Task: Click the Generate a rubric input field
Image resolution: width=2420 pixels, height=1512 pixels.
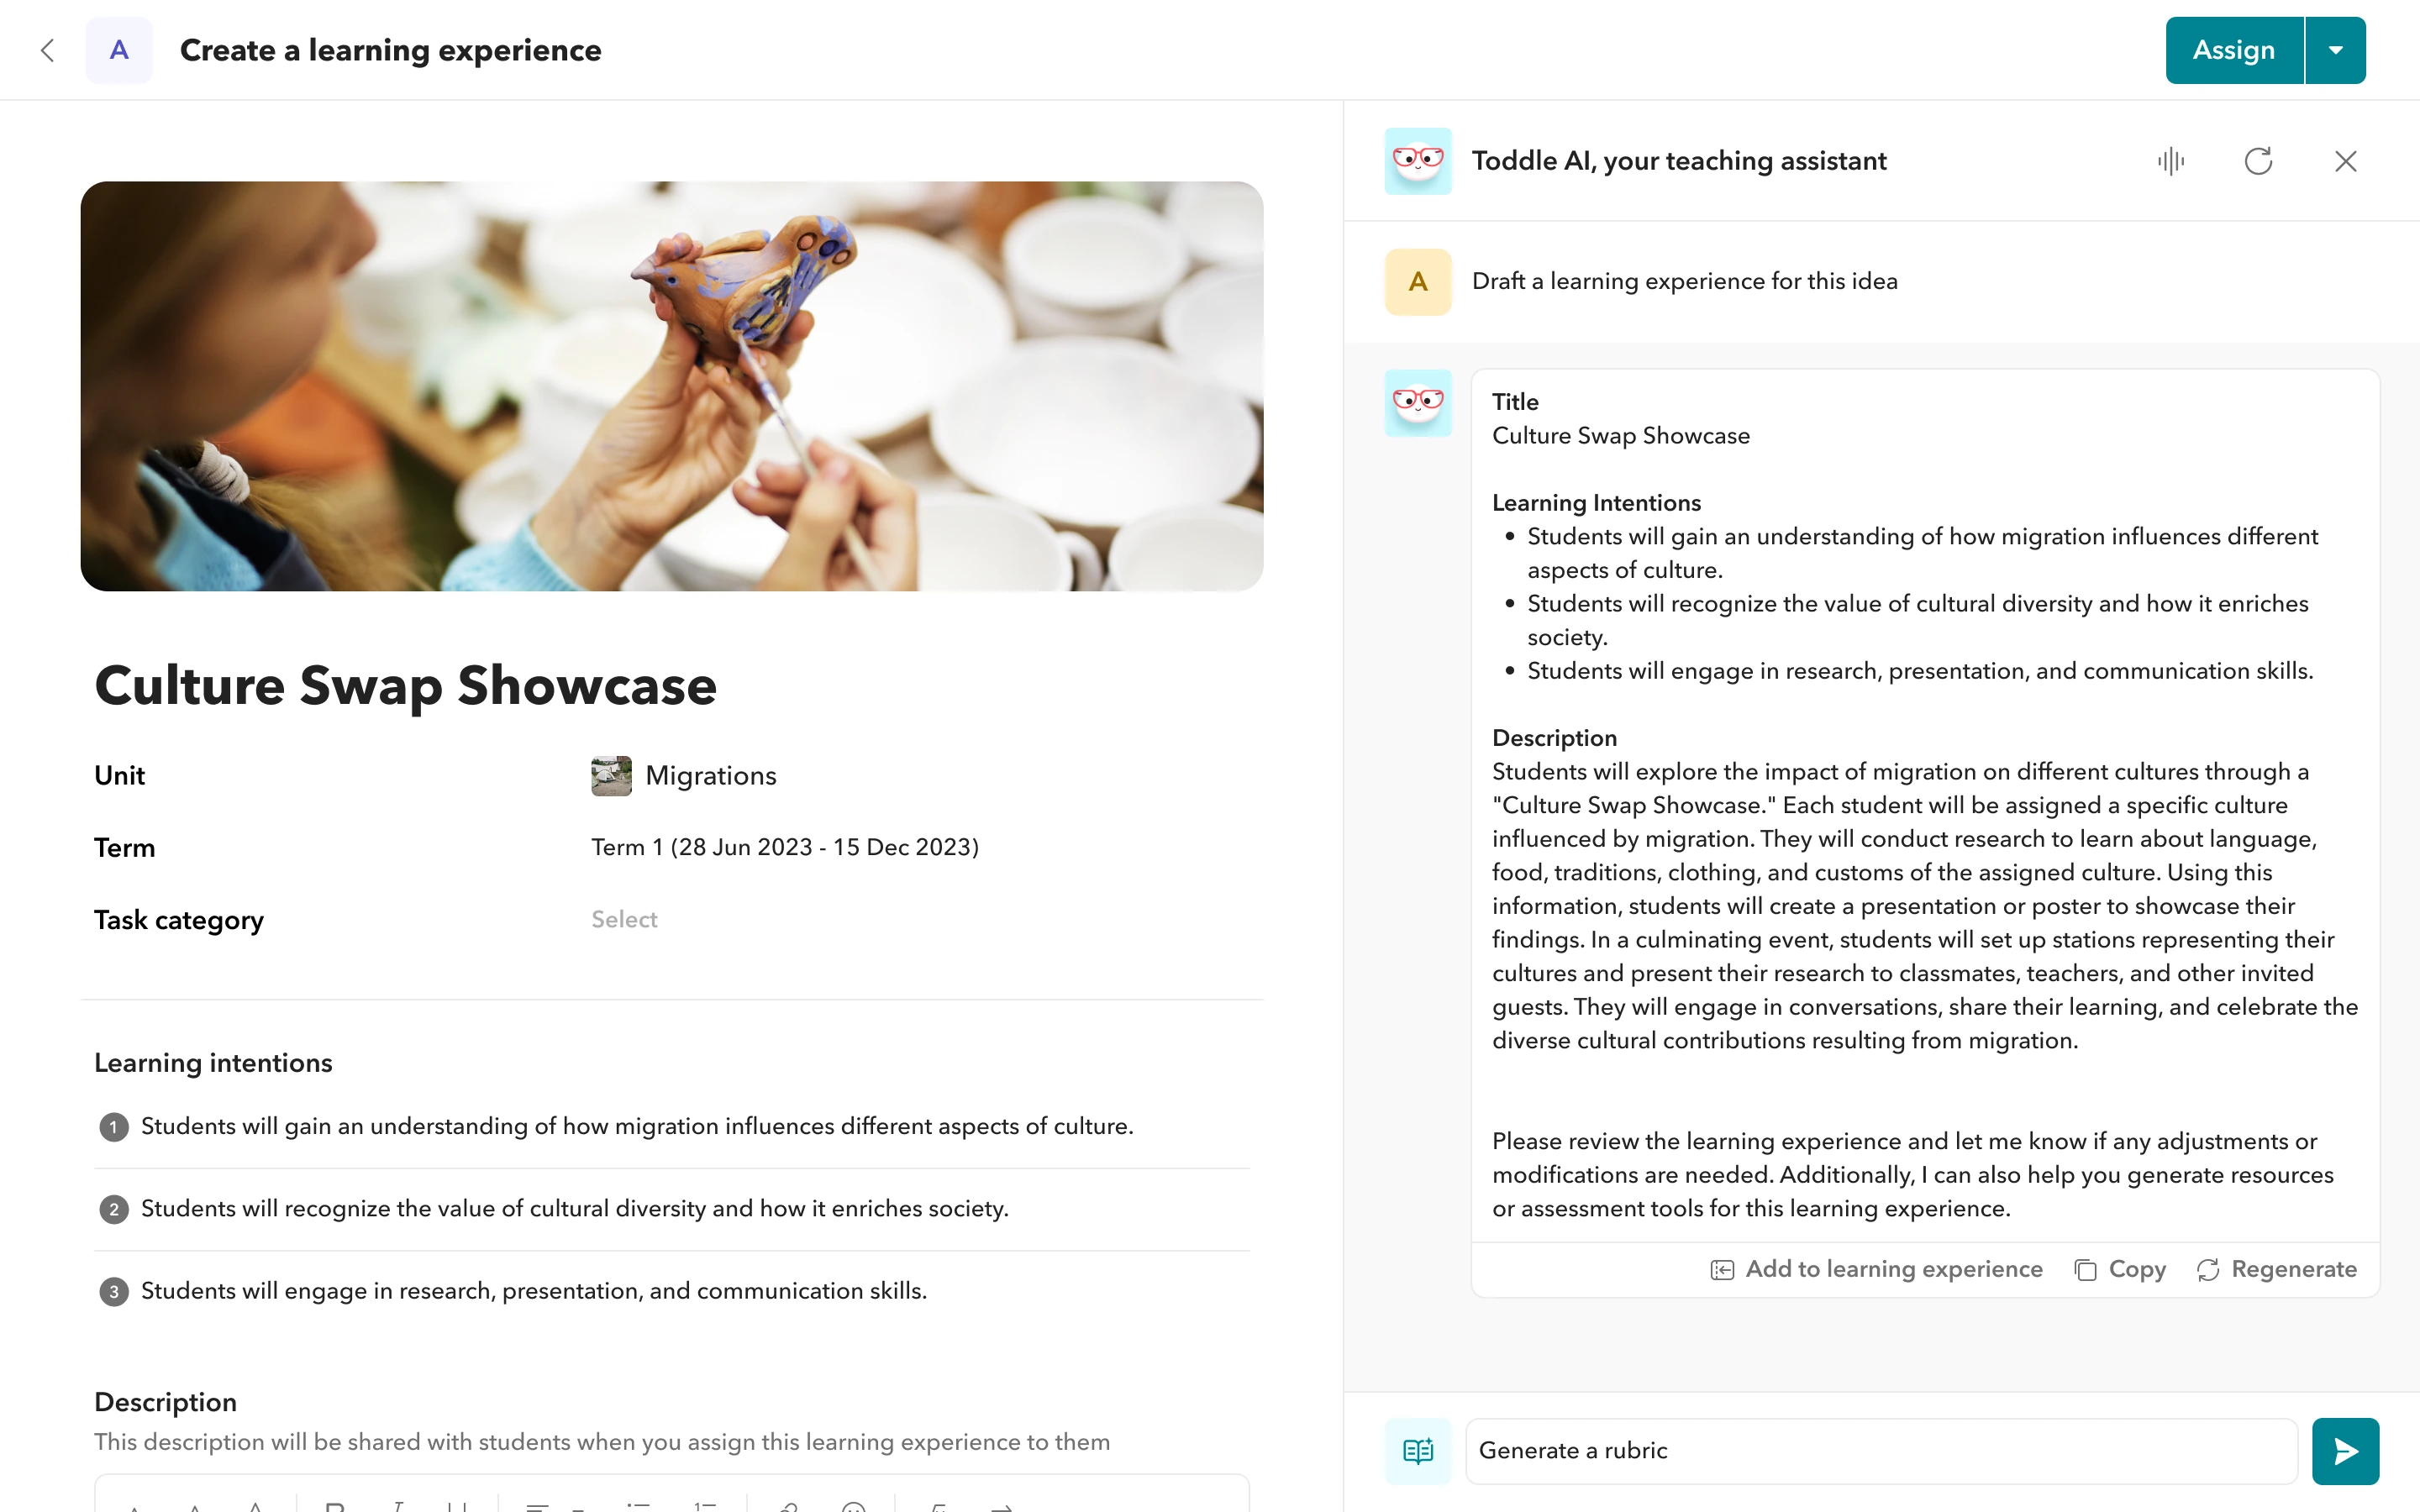Action: click(x=1880, y=1449)
